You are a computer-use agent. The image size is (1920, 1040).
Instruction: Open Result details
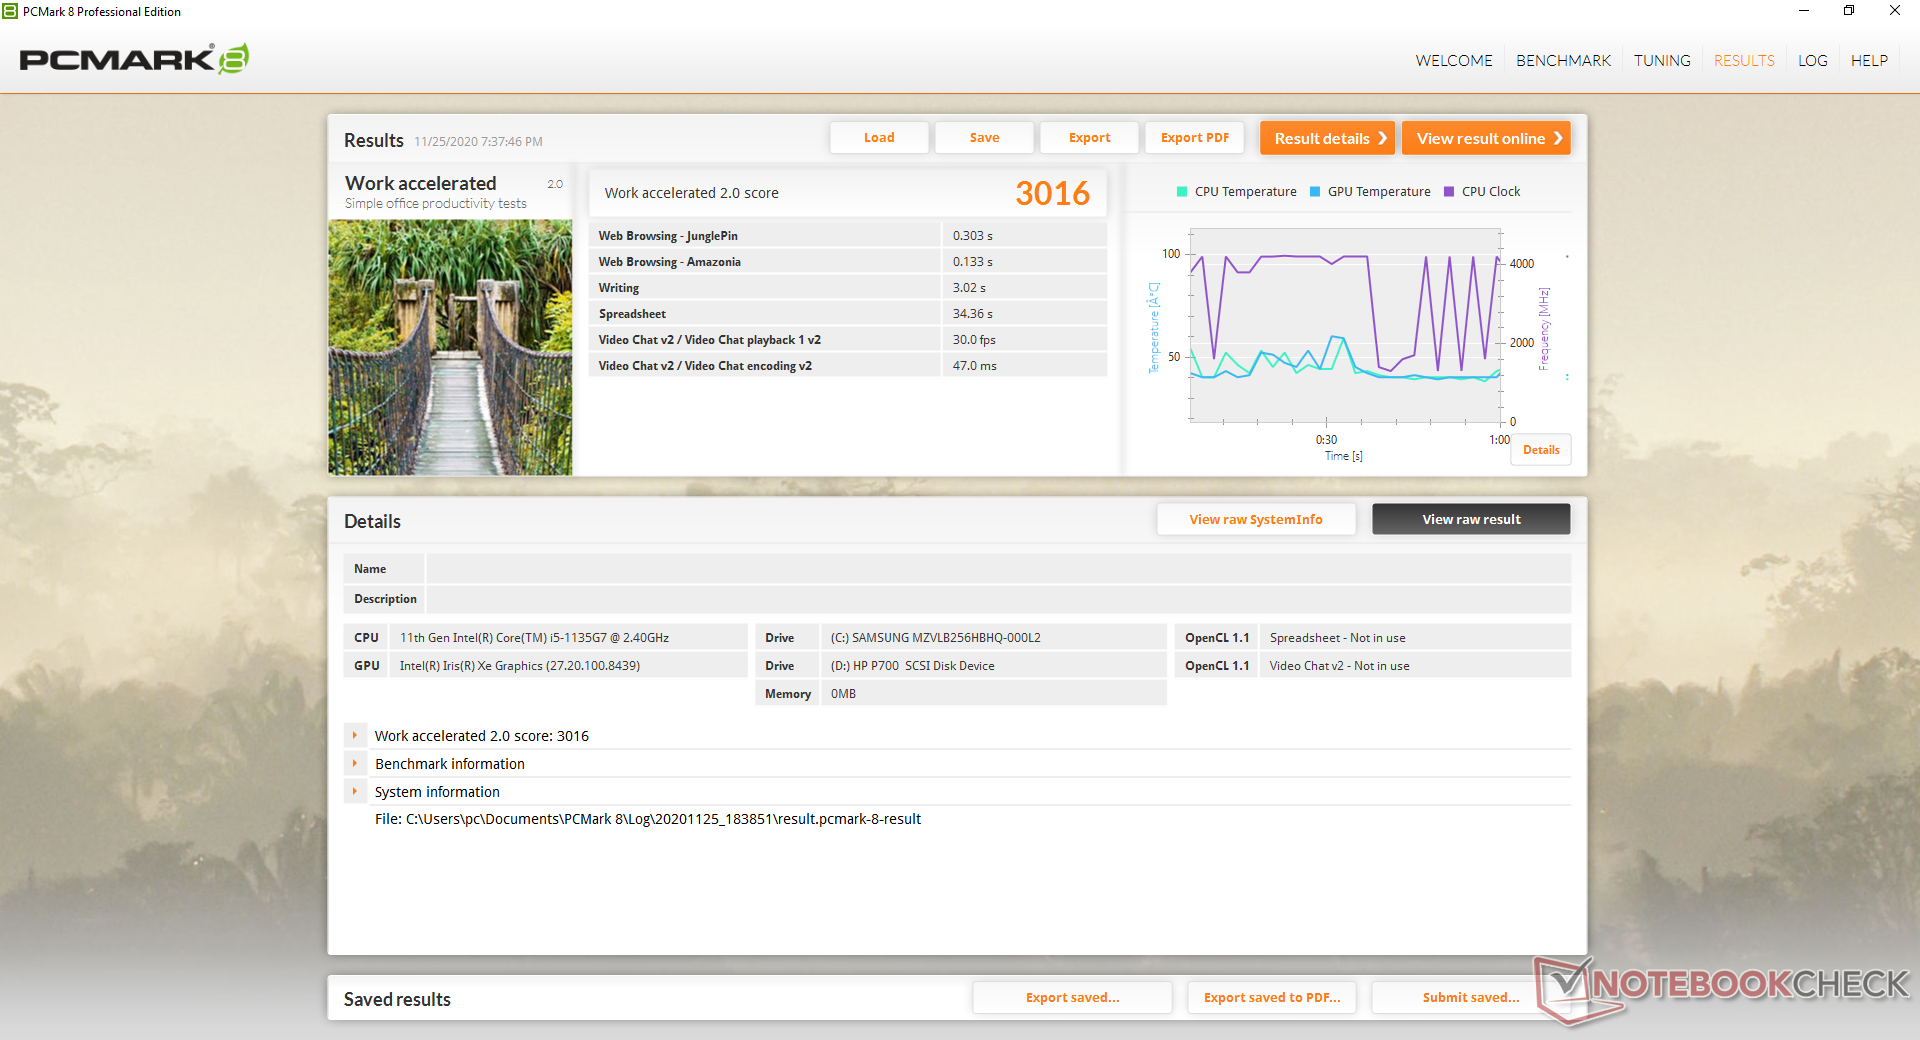[x=1327, y=138]
